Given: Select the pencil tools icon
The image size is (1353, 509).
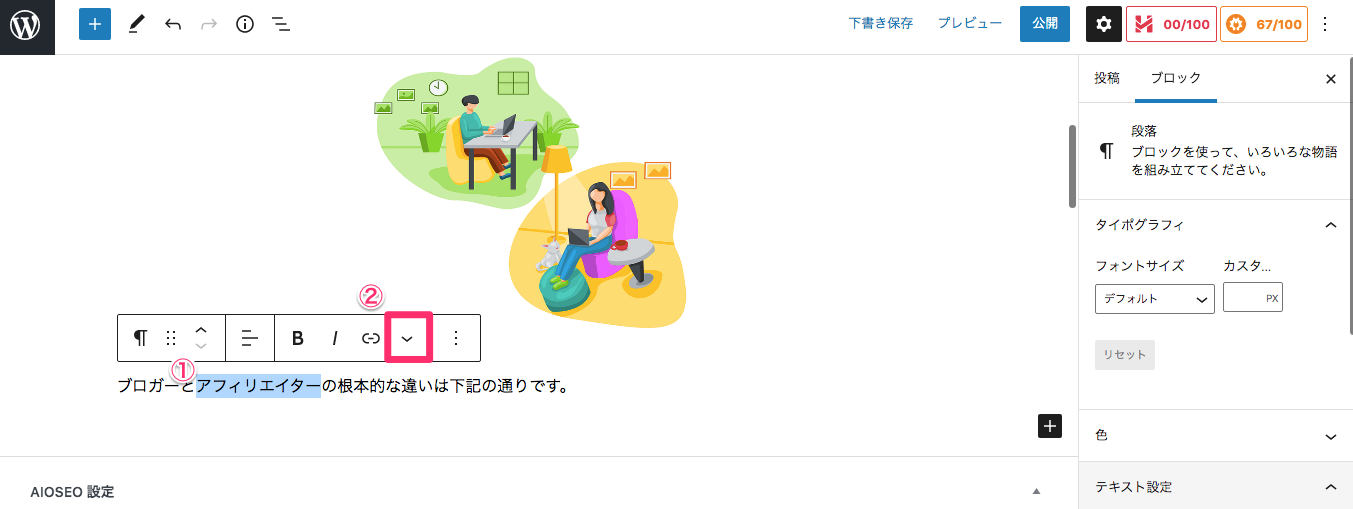Looking at the screenshot, I should point(137,24).
